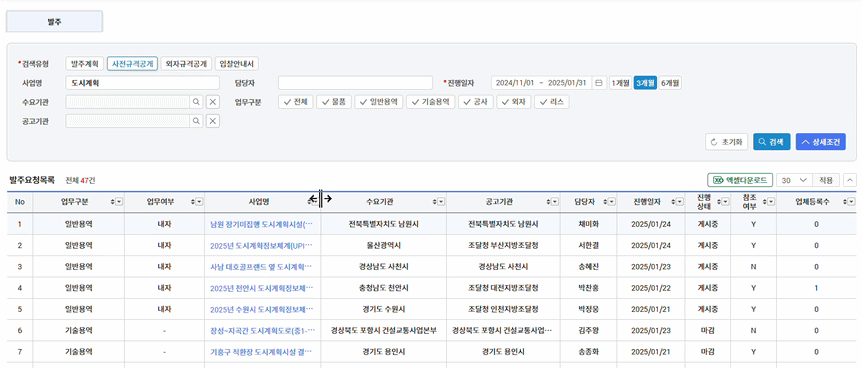Click cell 조달청 부산지방조달청
Viewport: 862px width, 368px height.
[x=503, y=245]
